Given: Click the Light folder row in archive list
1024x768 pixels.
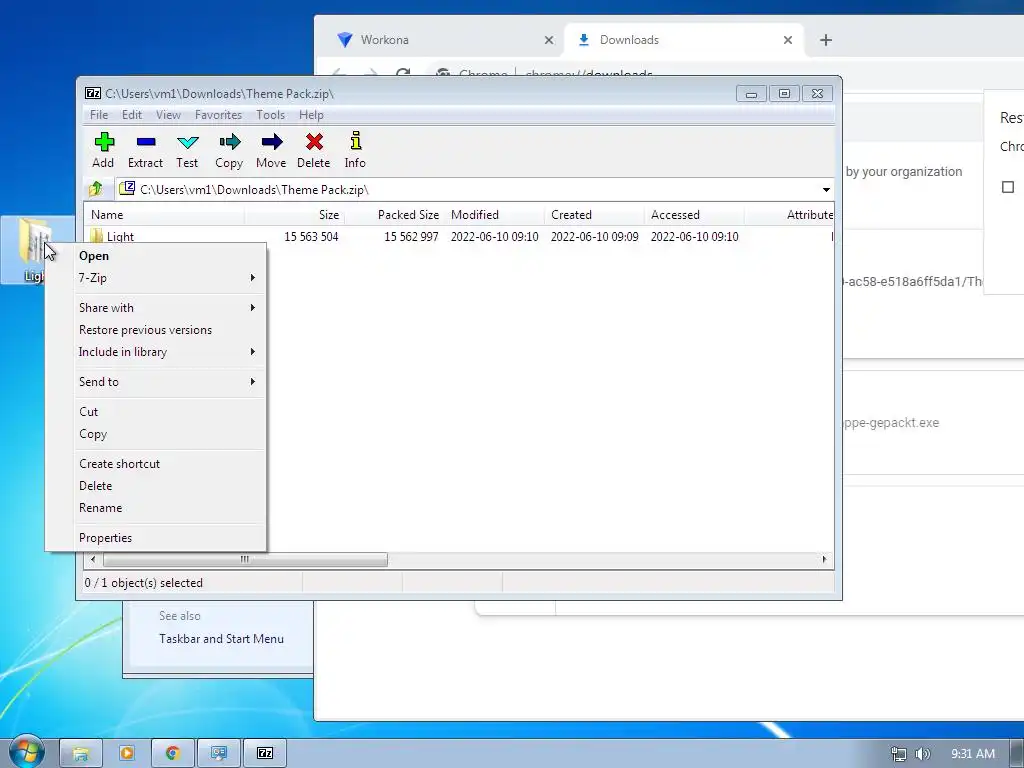Looking at the screenshot, I should [458, 236].
